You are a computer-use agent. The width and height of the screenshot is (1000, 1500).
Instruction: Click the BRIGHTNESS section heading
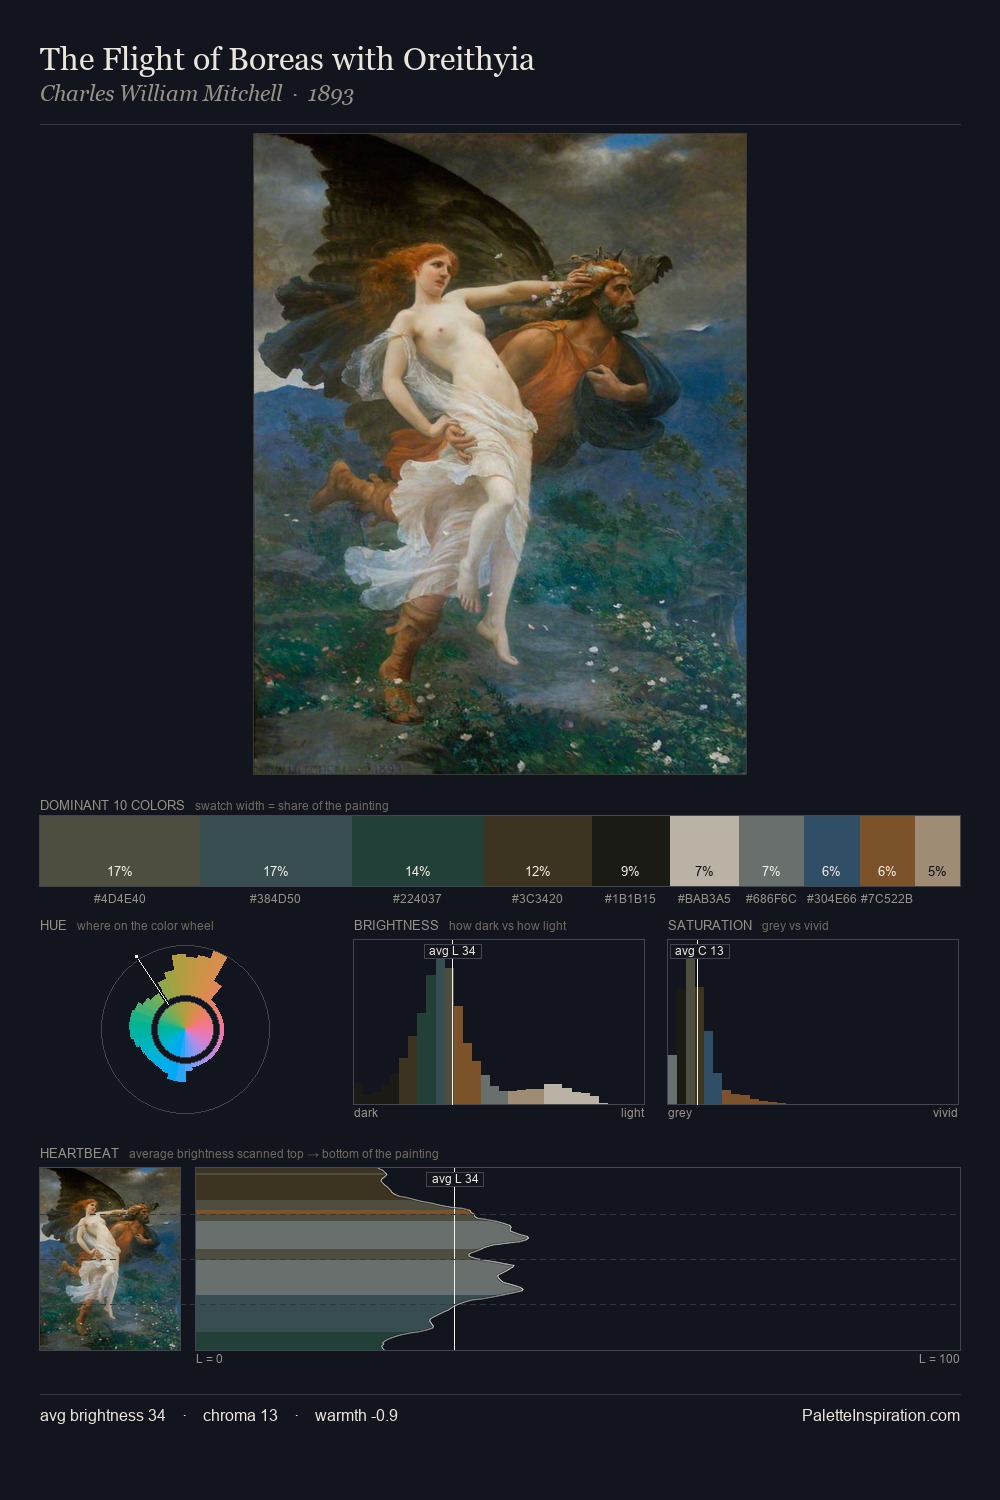point(396,926)
